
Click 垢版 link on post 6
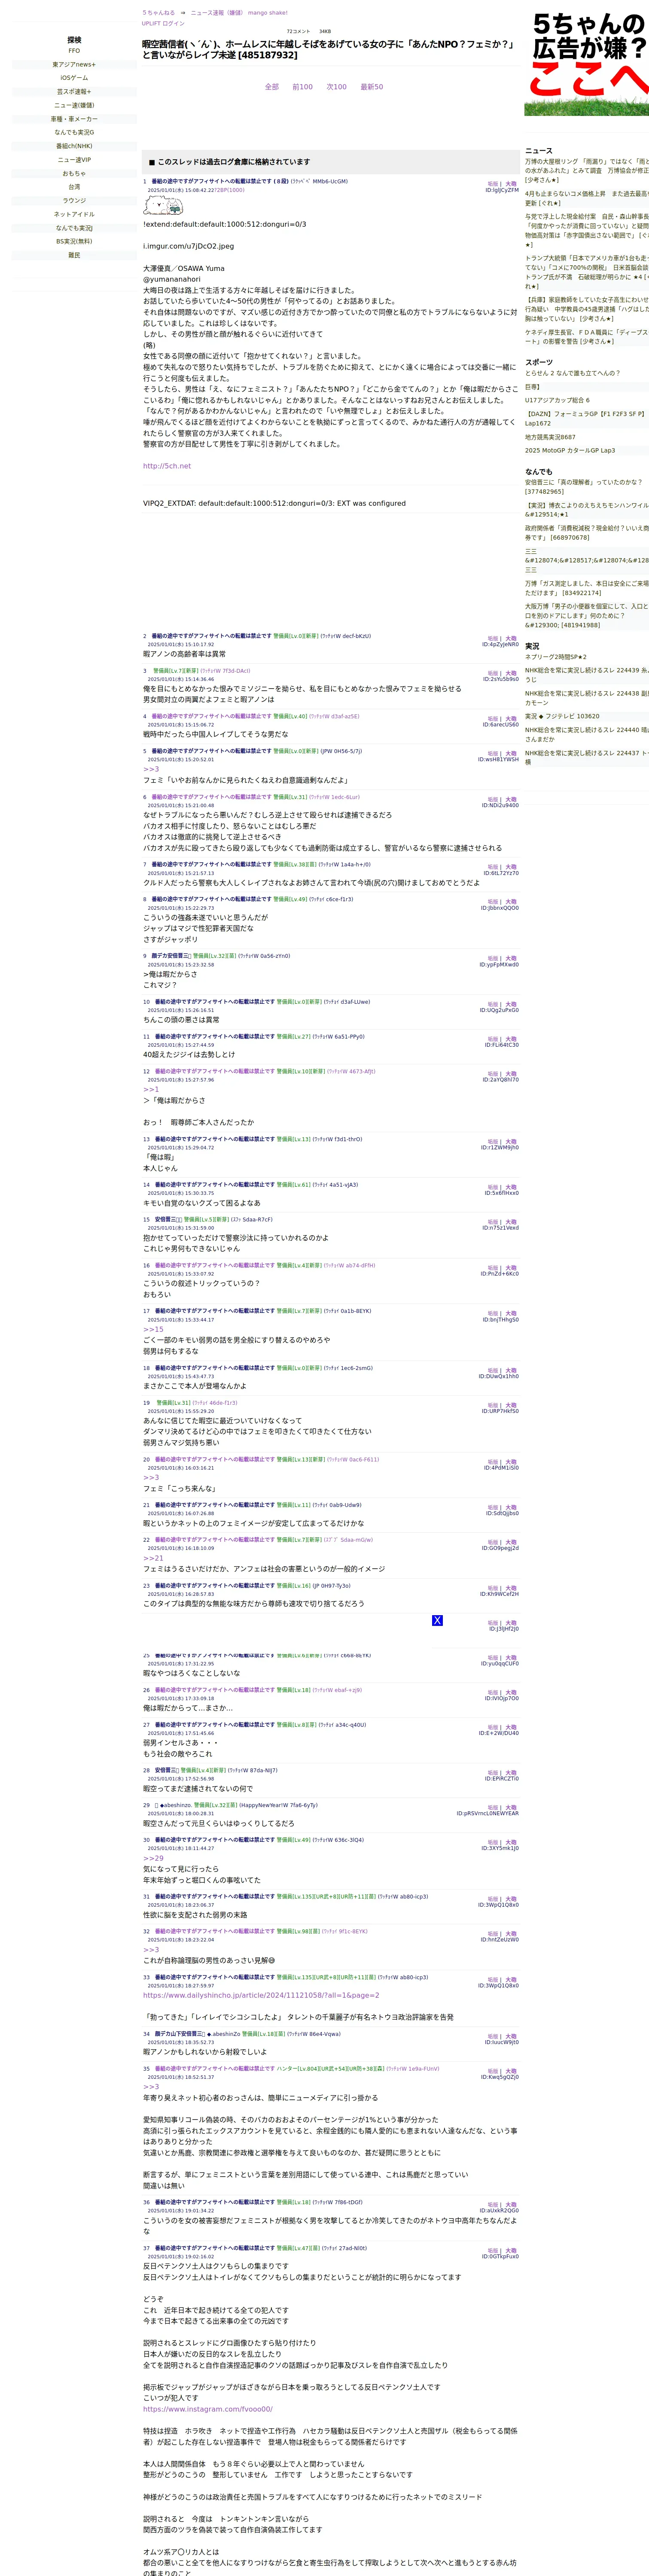pos(493,800)
